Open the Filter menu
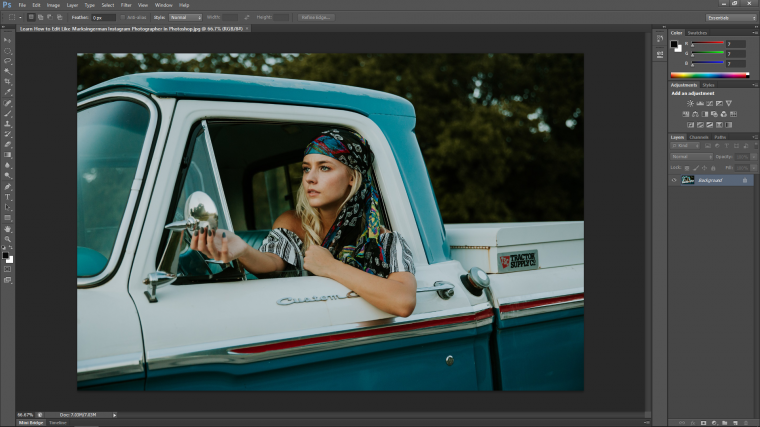Image resolution: width=760 pixels, height=427 pixels. [126, 5]
